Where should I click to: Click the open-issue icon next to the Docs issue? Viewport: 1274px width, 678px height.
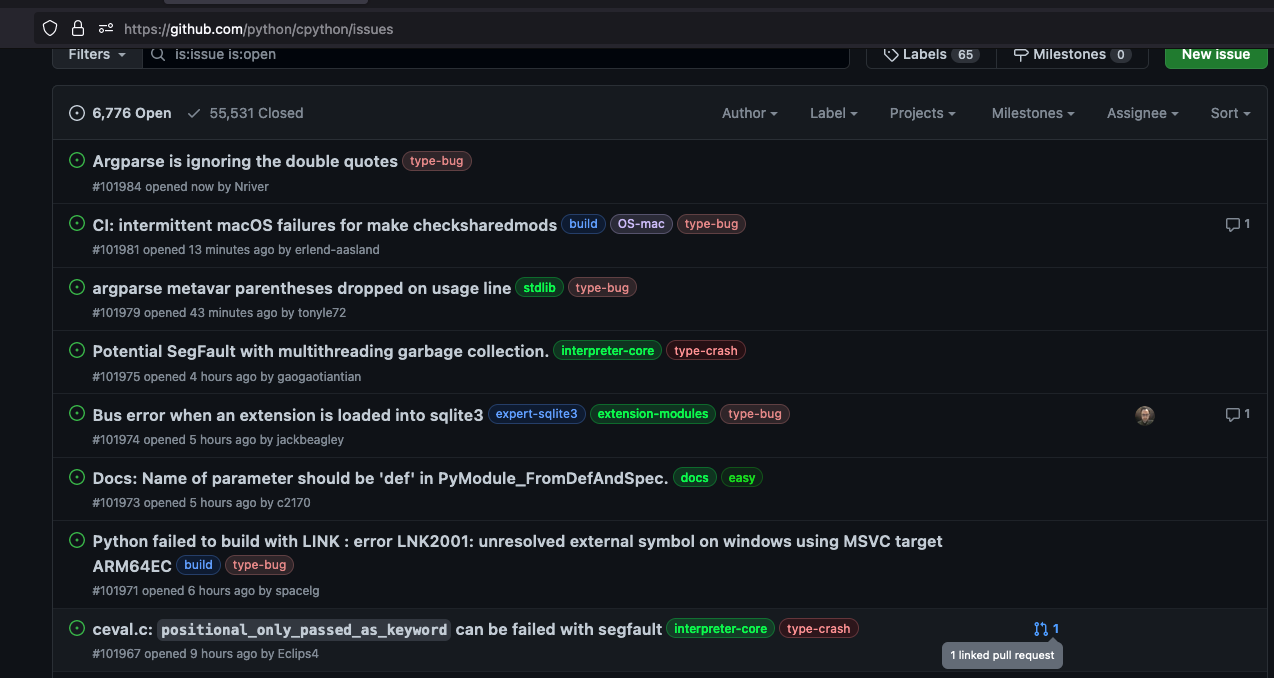point(77,477)
